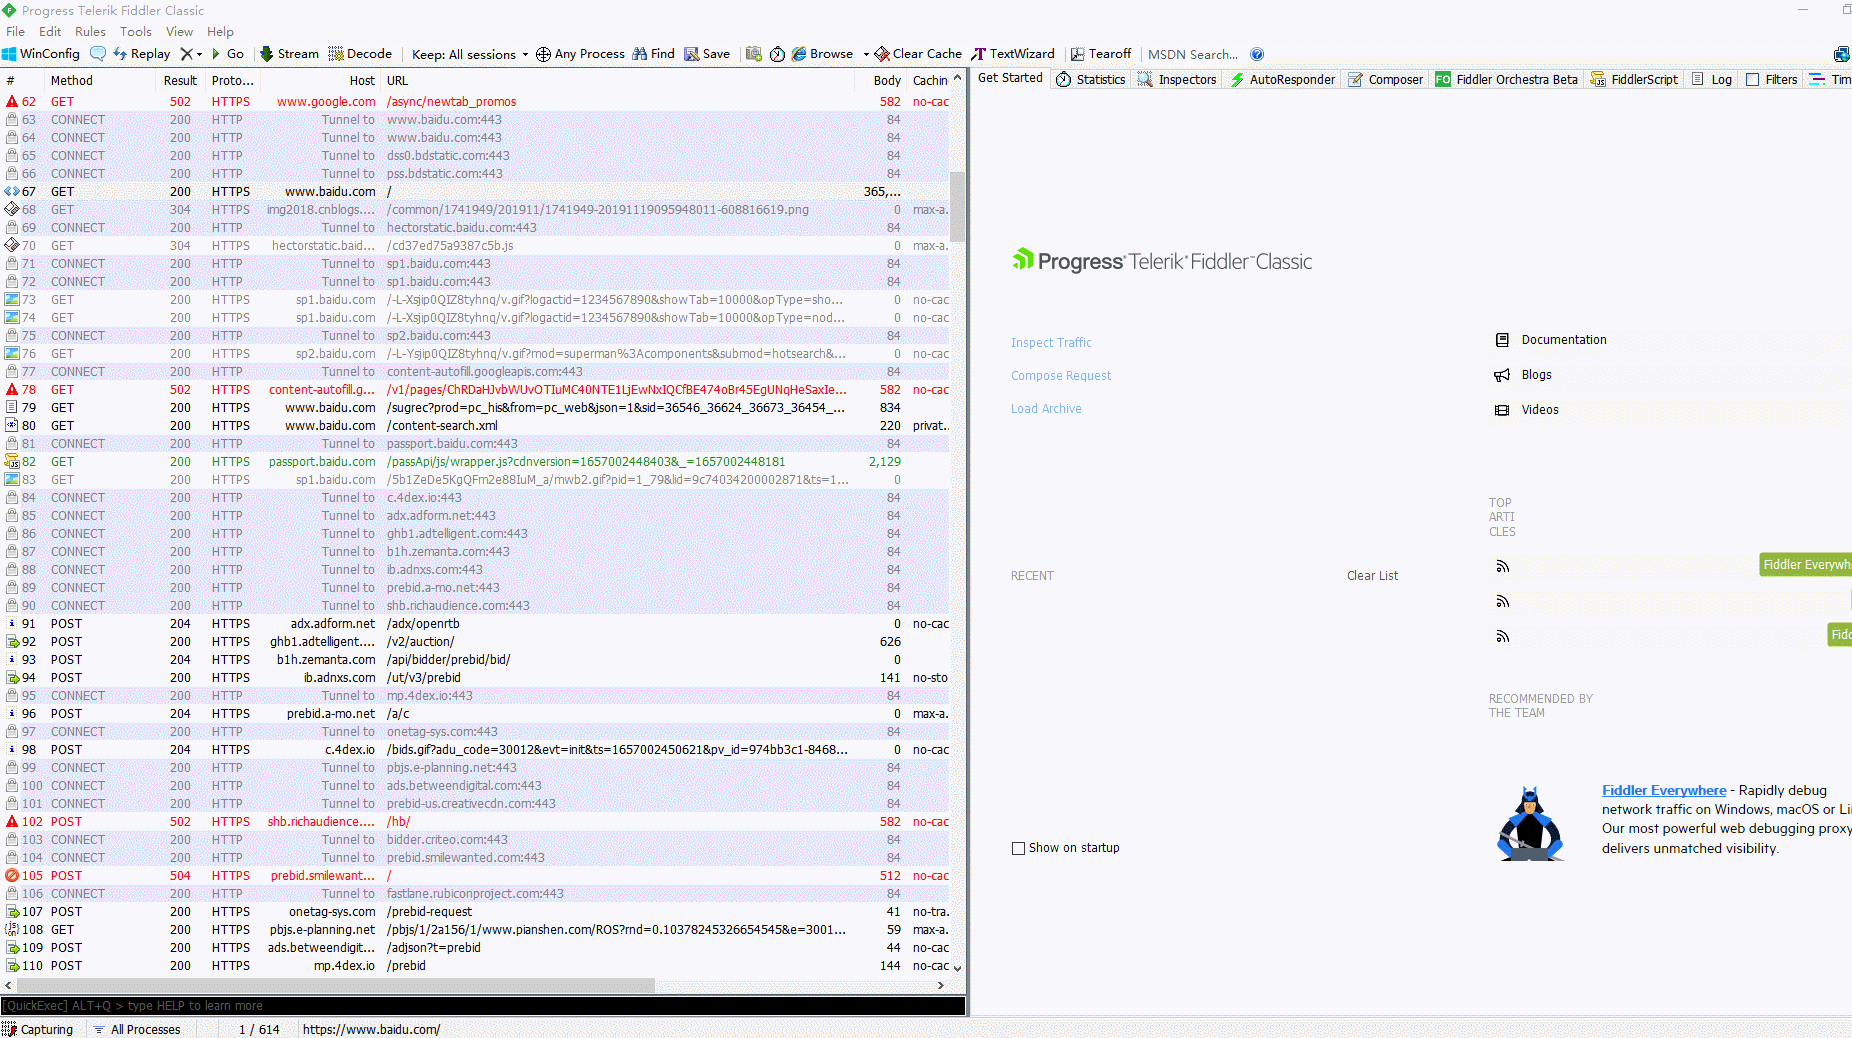Click the Videos film icon
1852x1038 pixels.
(1502, 410)
